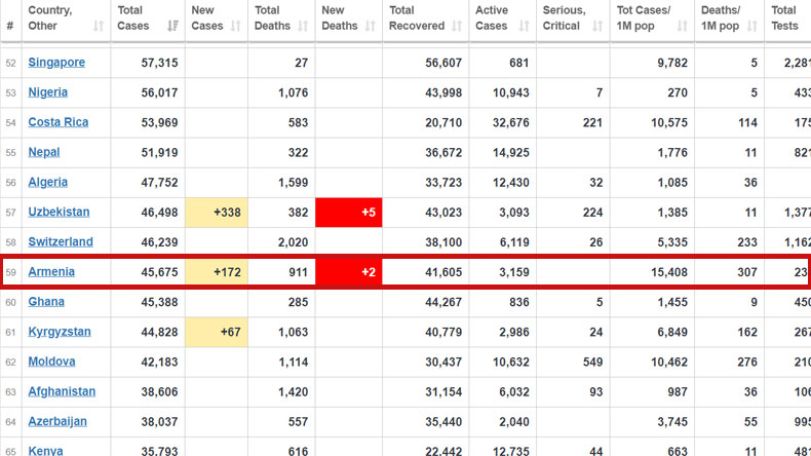Select Uzbekistan new cases cell +338
Image resolution: width=811 pixels, height=456 pixels.
(217, 212)
